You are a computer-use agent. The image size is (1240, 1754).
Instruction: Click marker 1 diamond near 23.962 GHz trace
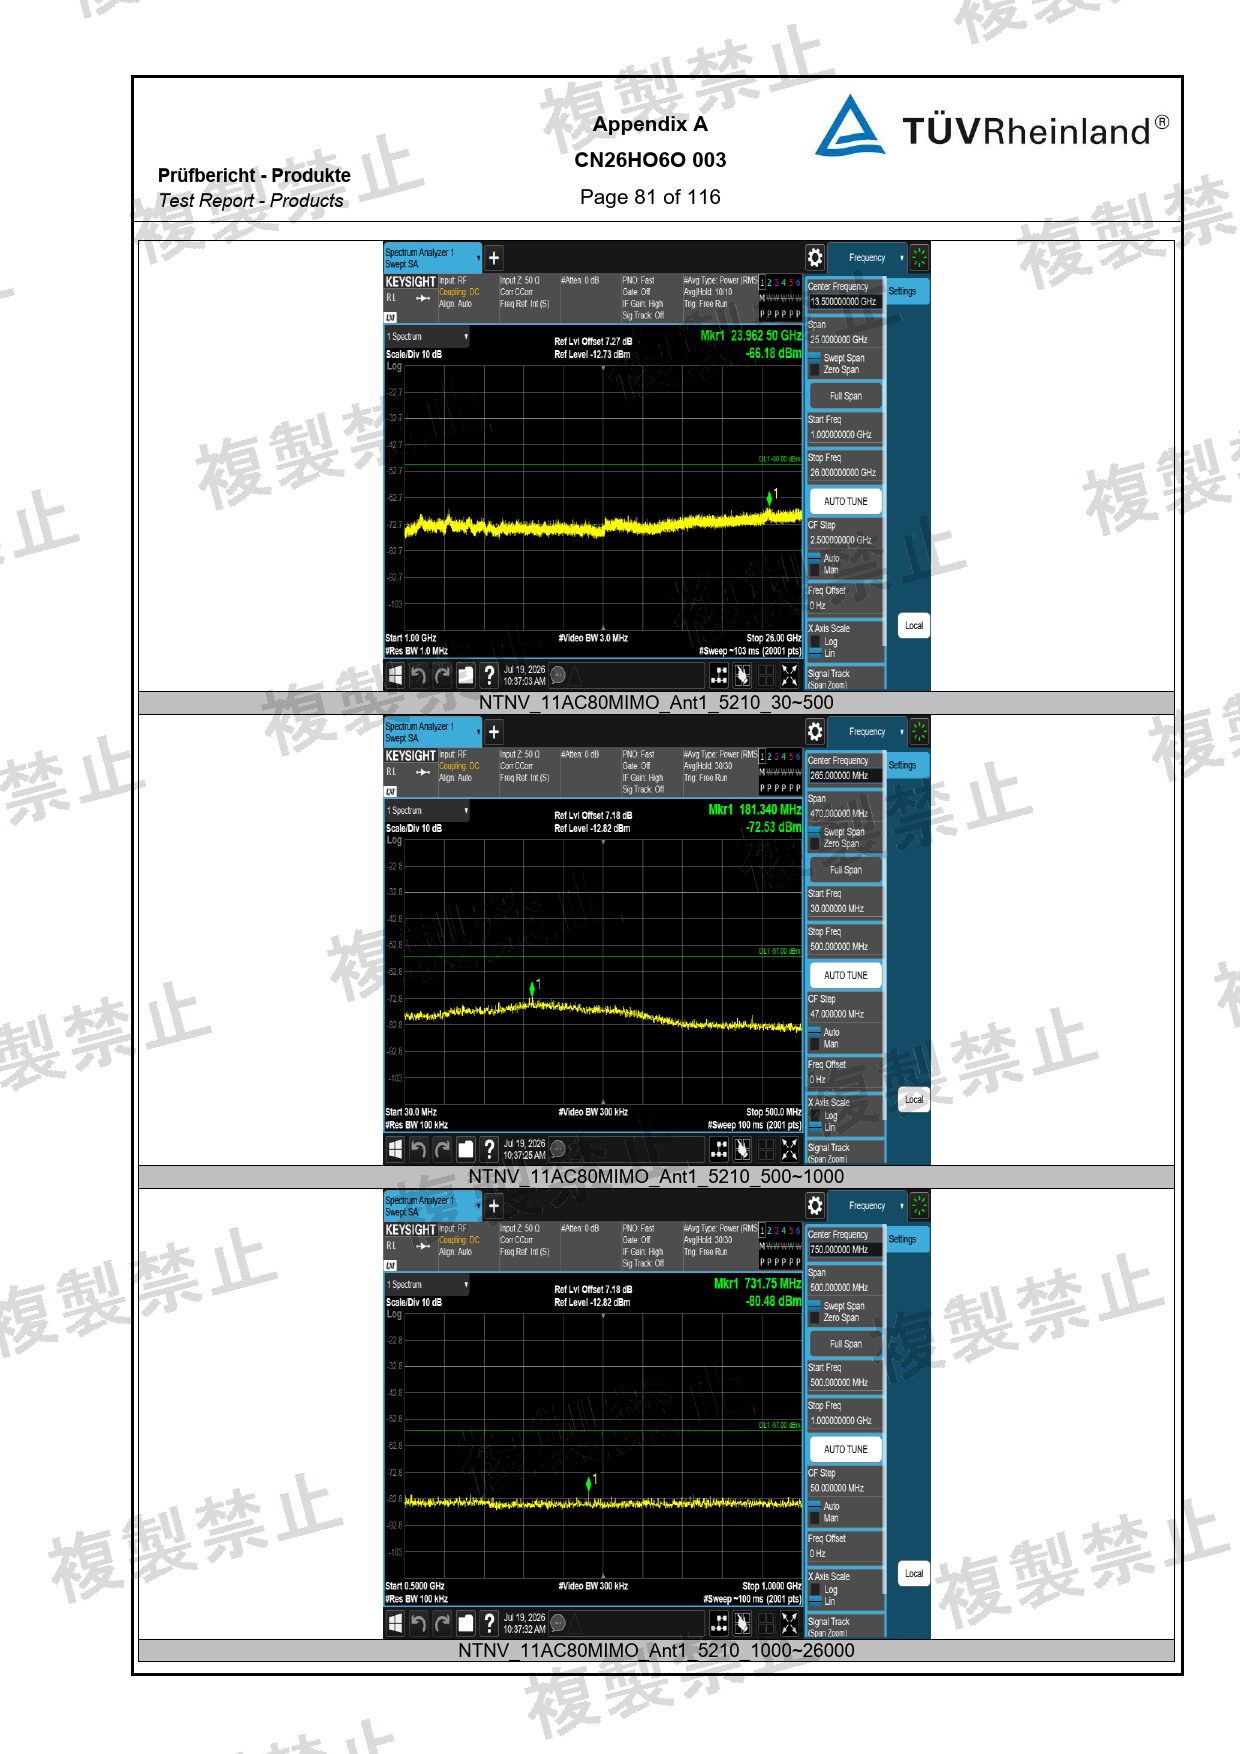click(769, 497)
